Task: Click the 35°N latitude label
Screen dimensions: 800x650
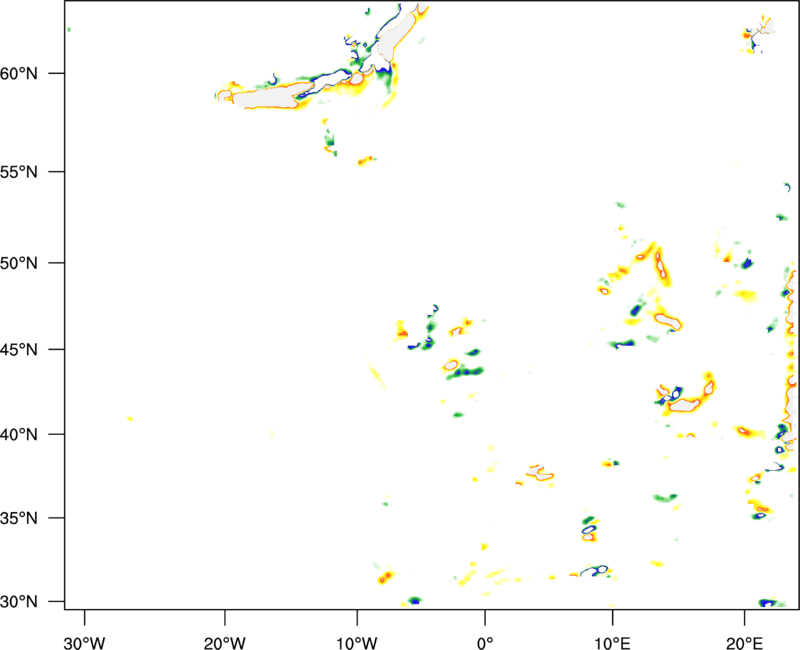Action: 19,518
